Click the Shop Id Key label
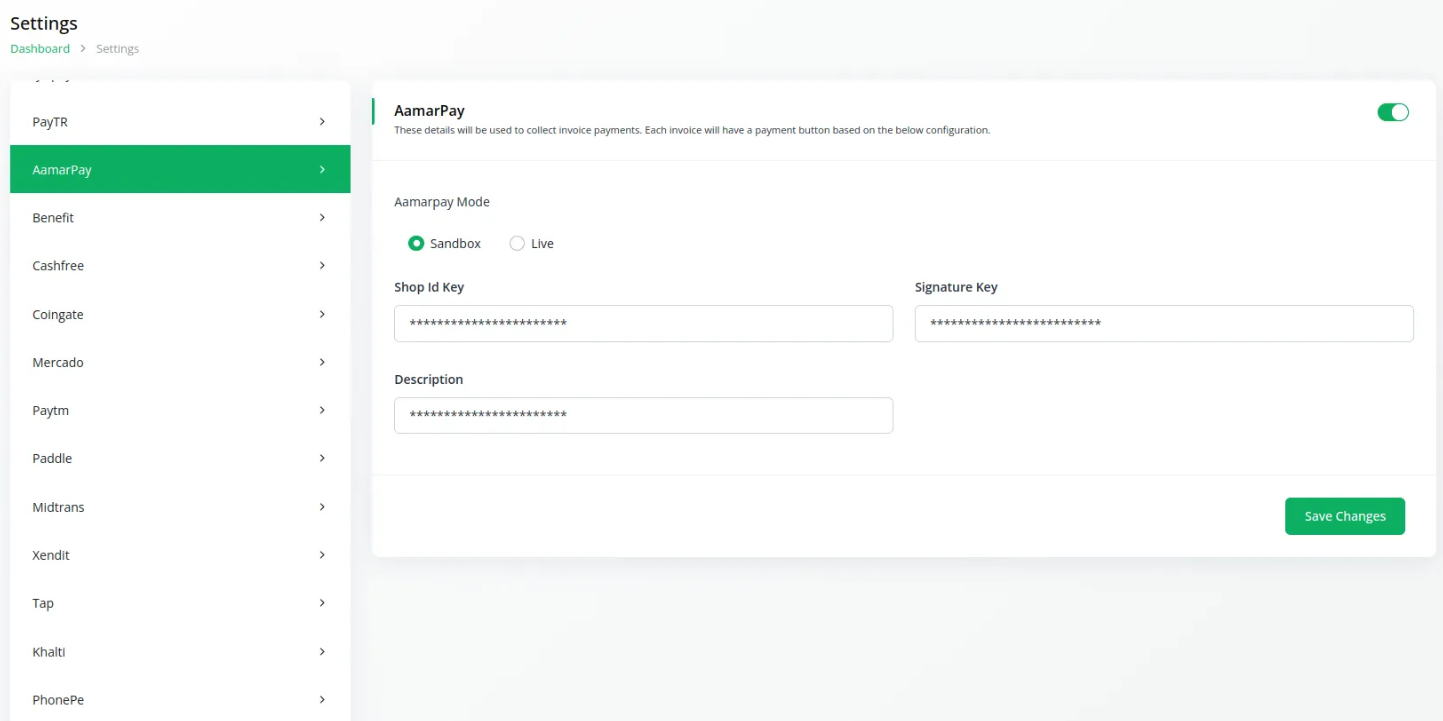Screen dimensions: 1443x721 429,287
